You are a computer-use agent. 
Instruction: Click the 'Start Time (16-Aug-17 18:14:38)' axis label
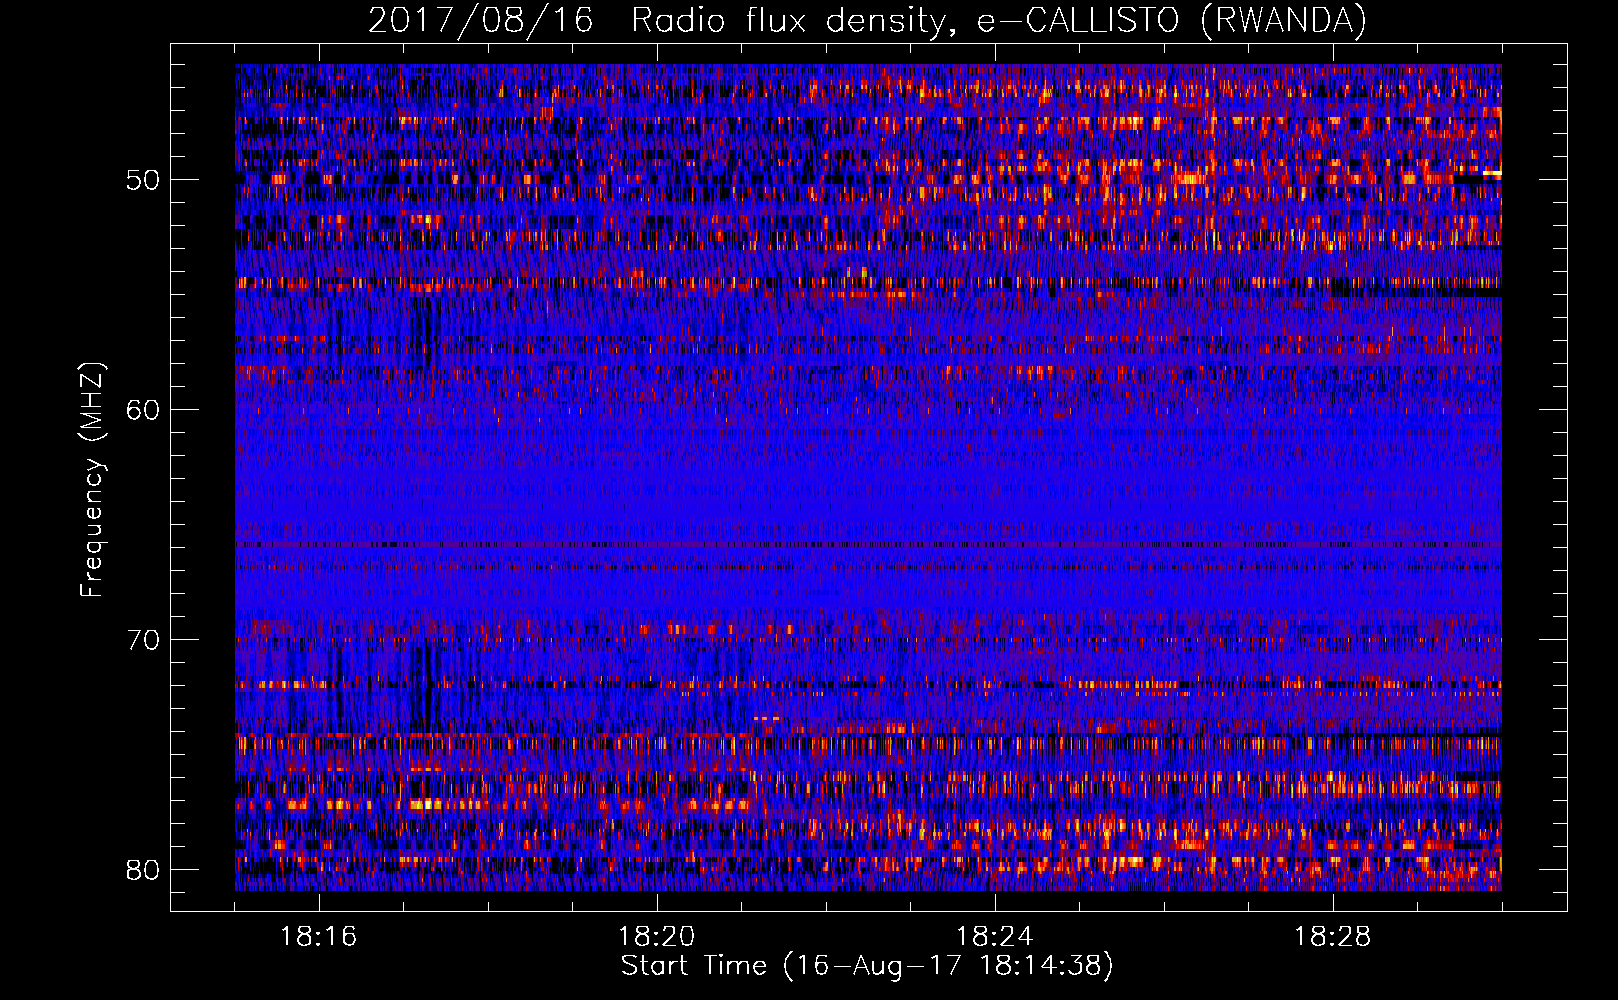(867, 966)
